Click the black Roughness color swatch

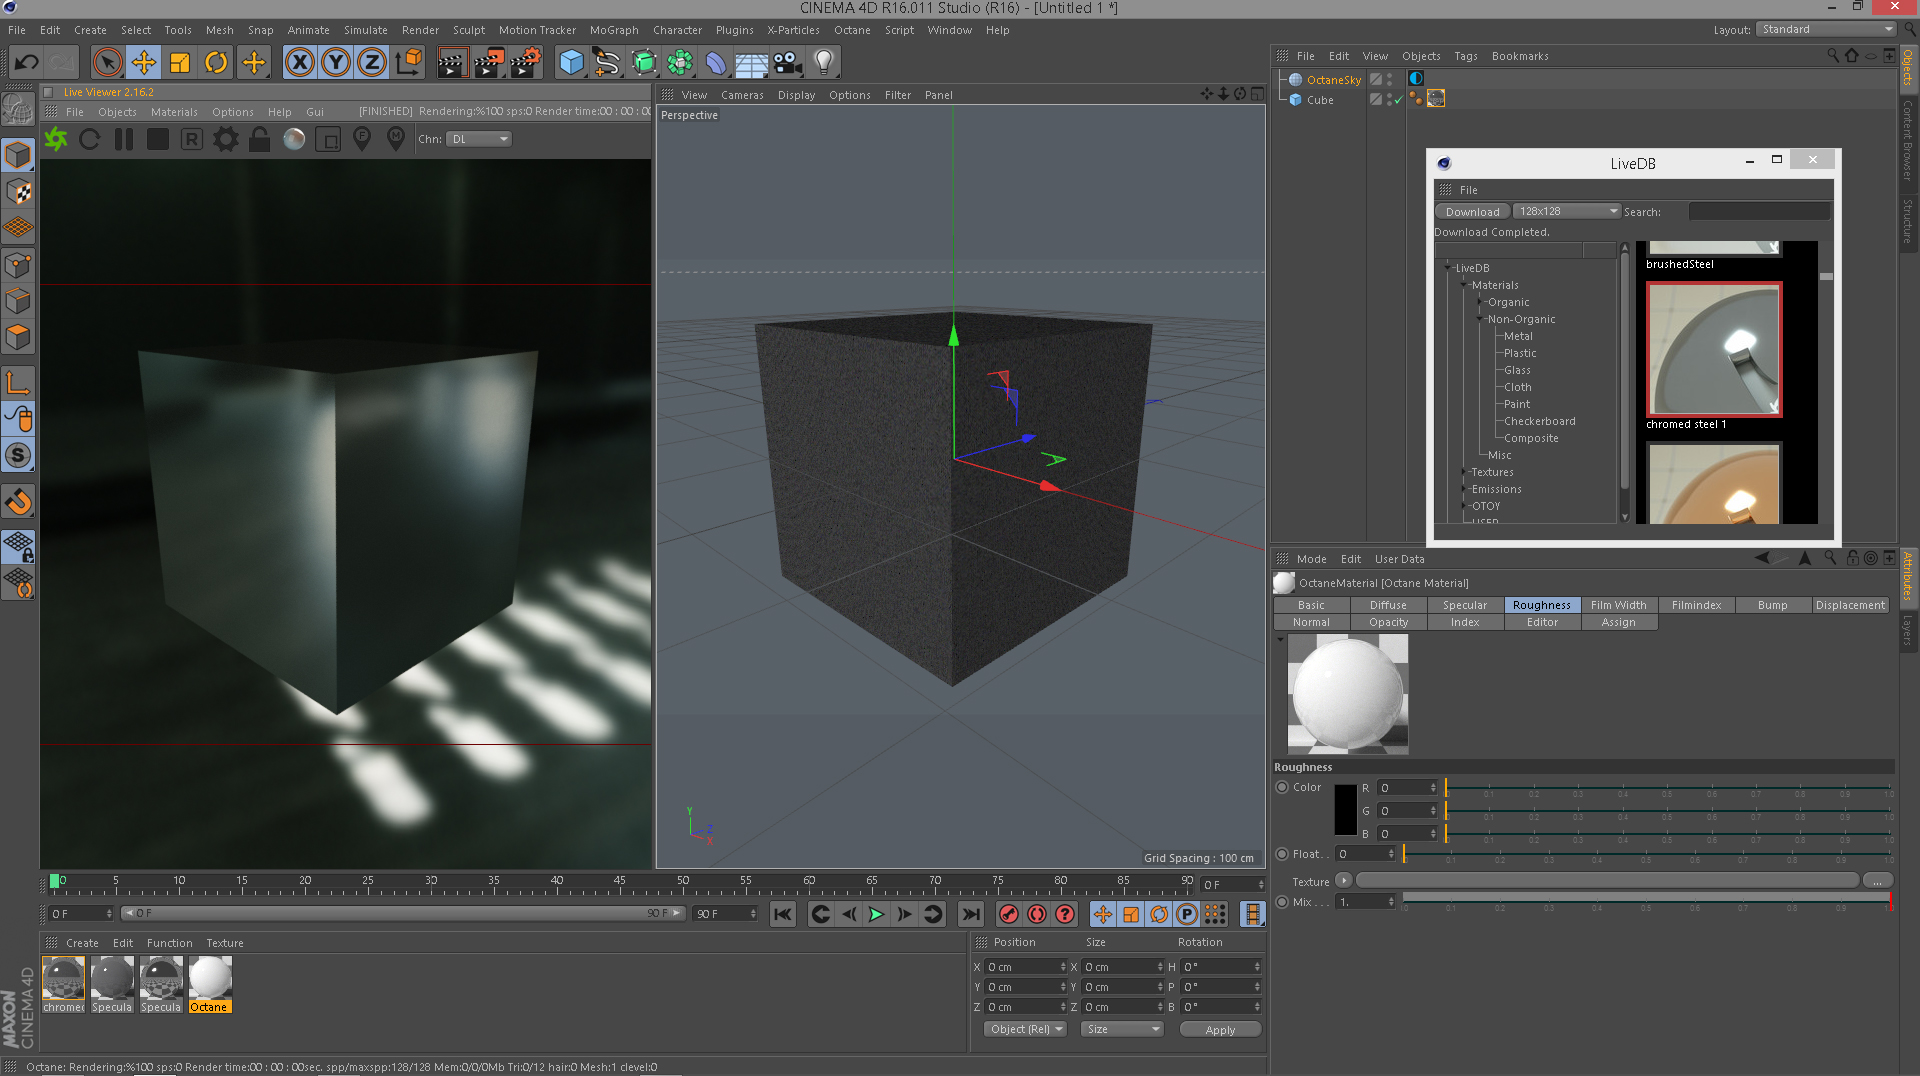click(1345, 810)
